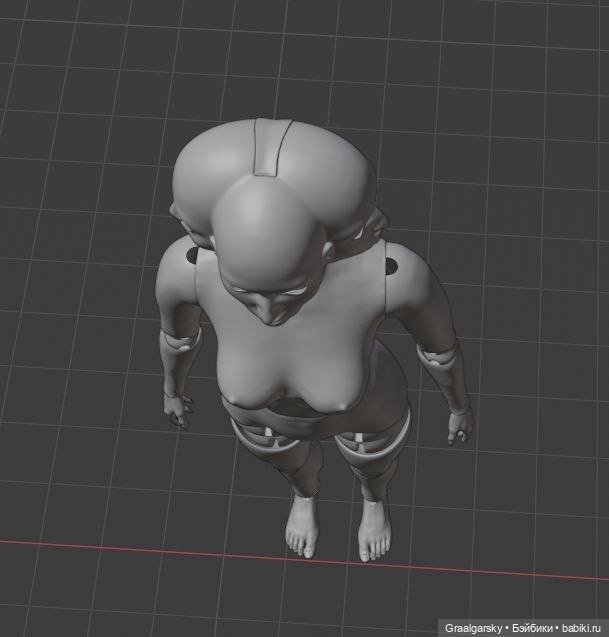Click the shoulder joint hole on the view's left

191,256
